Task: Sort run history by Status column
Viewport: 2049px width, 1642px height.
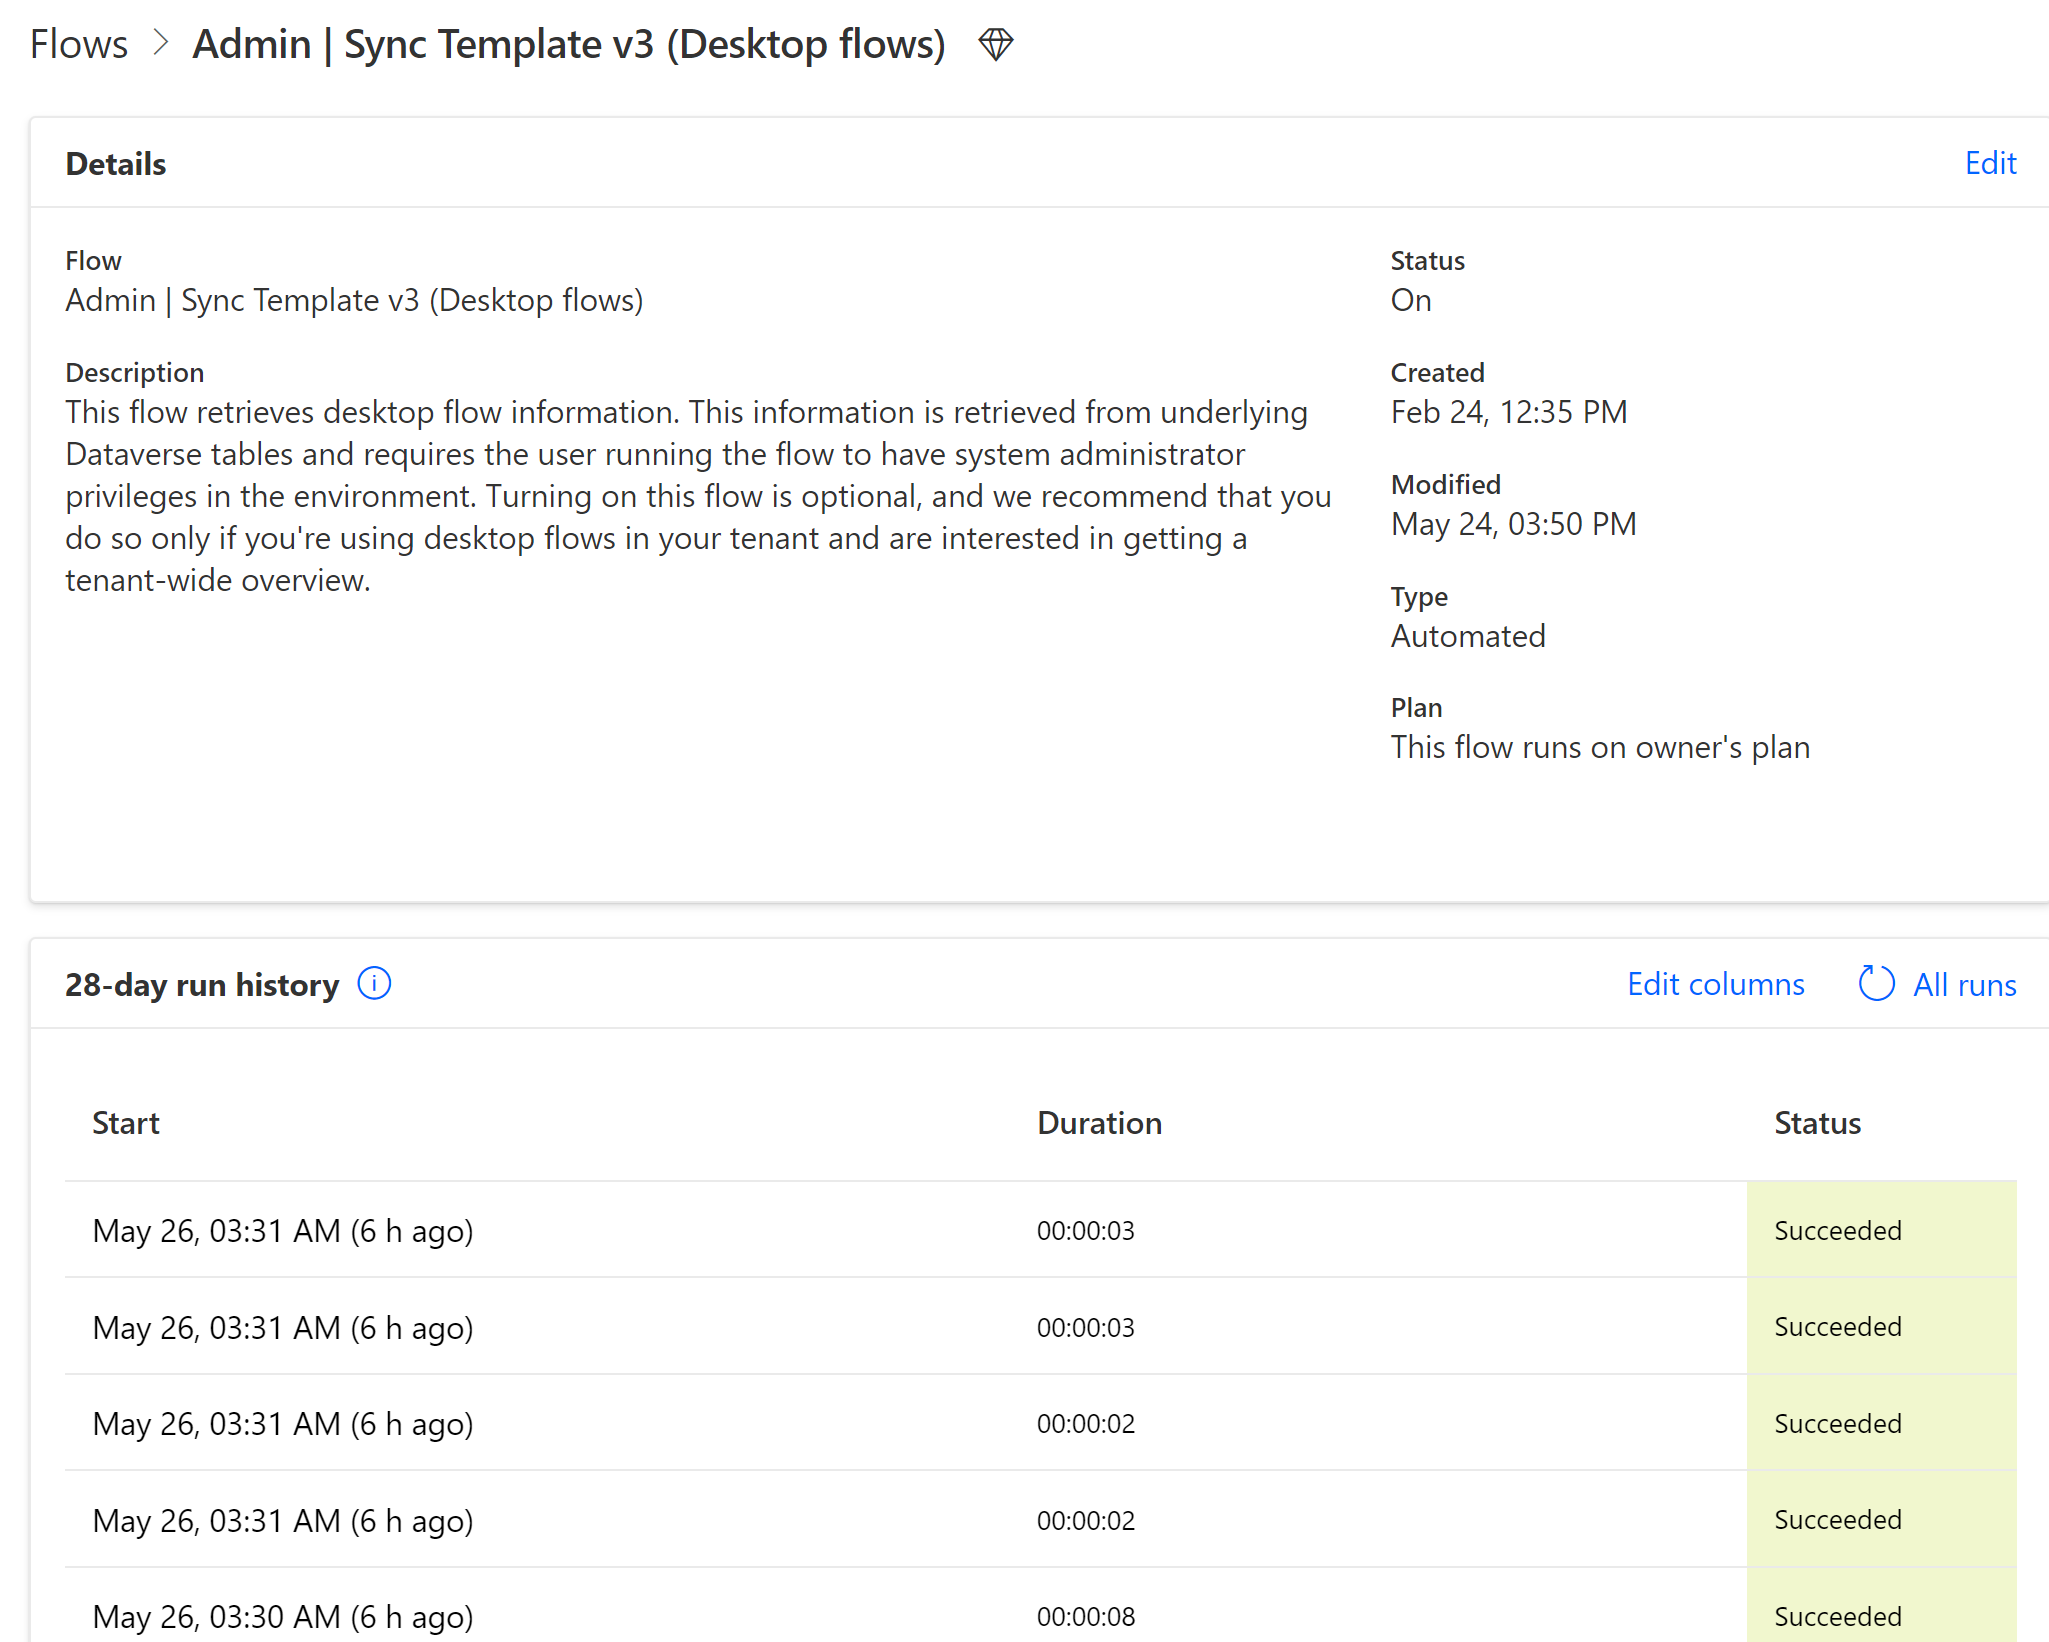Action: pyautogui.click(x=1817, y=1122)
